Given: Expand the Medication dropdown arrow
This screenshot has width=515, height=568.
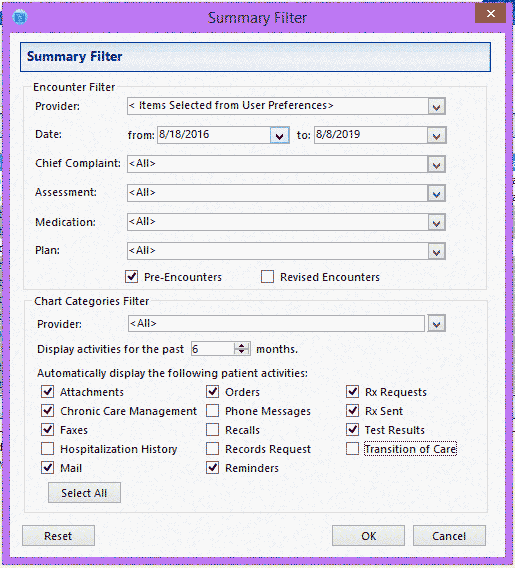Looking at the screenshot, I should pyautogui.click(x=436, y=222).
